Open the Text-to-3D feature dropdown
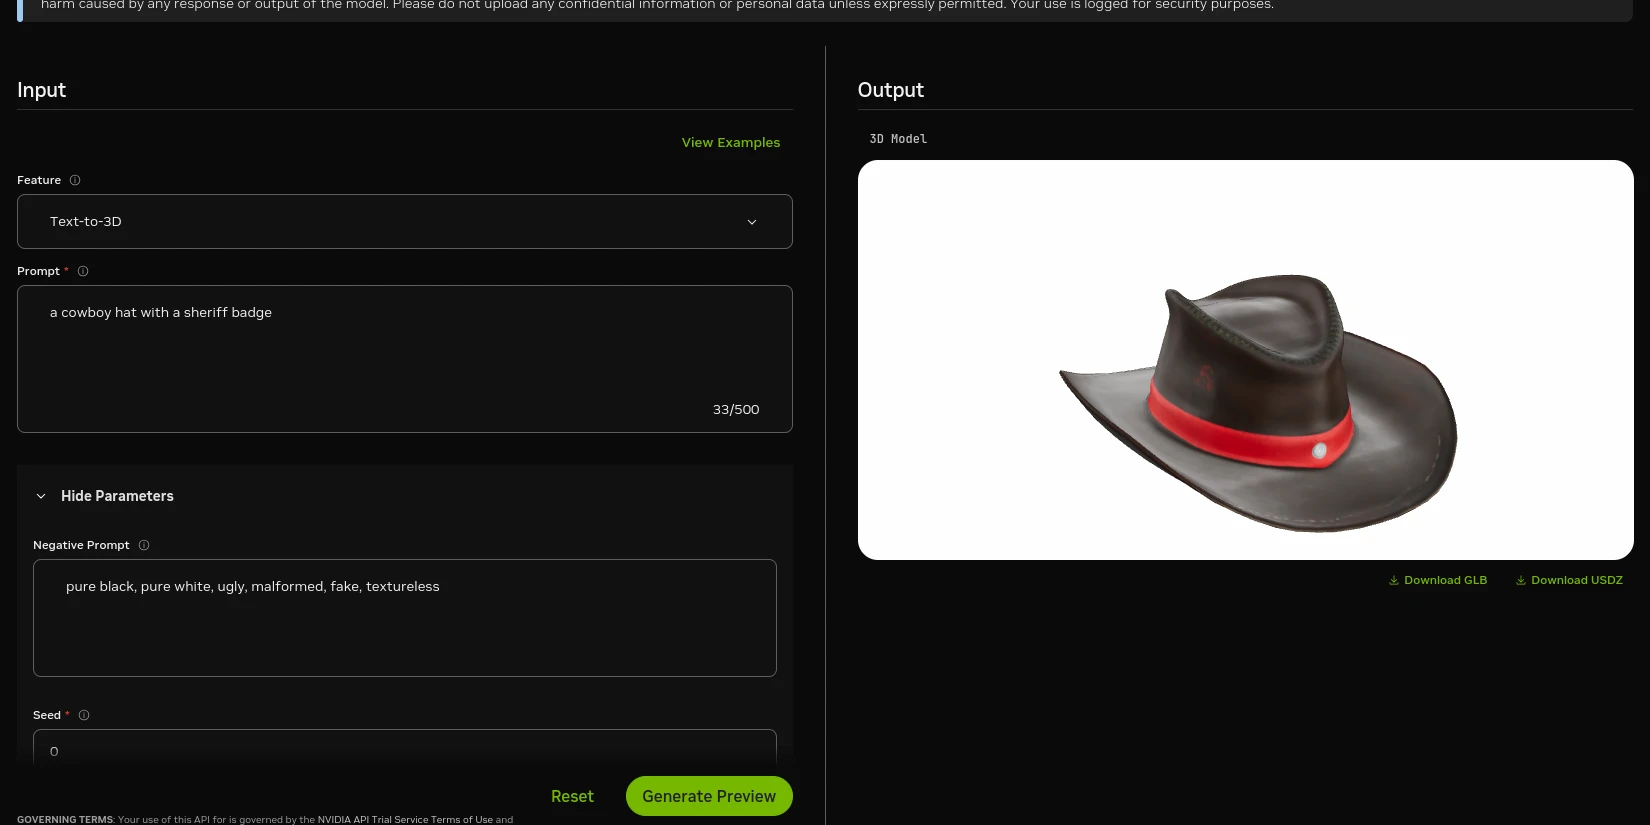 click(x=404, y=222)
